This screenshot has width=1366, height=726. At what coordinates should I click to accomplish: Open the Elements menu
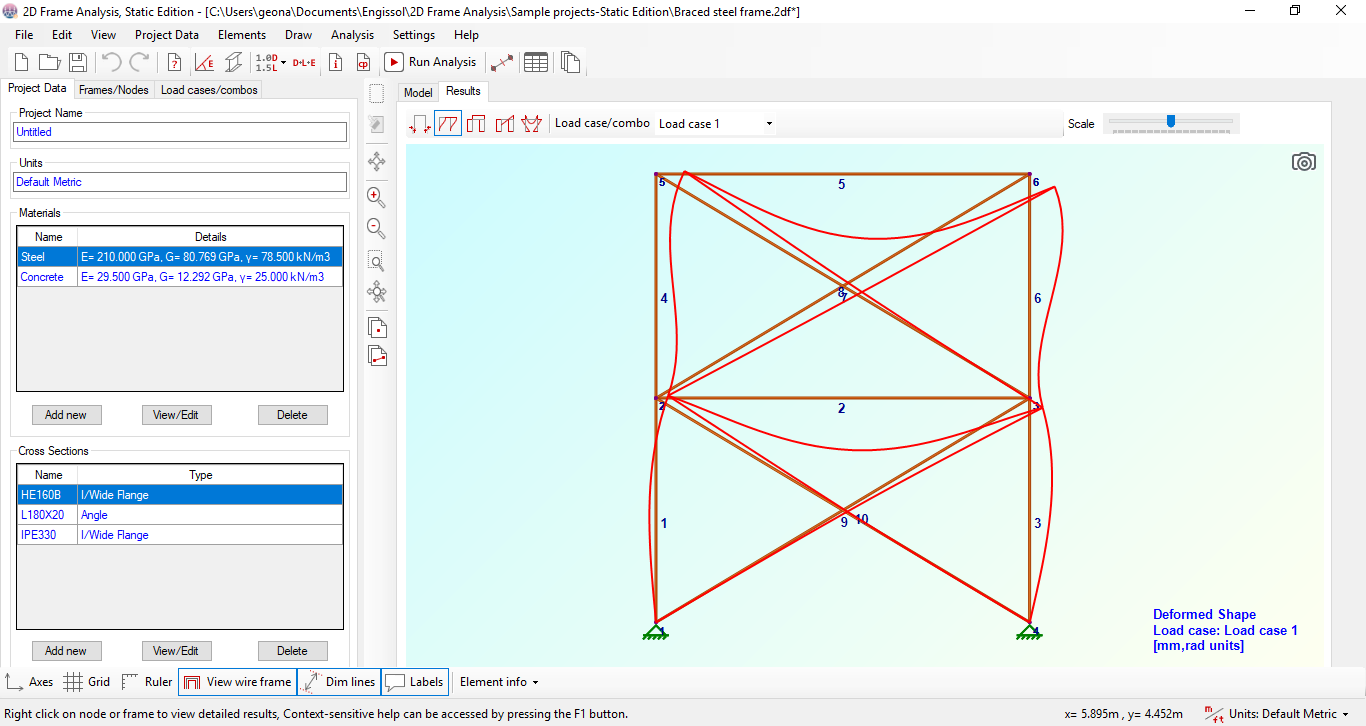tap(242, 35)
